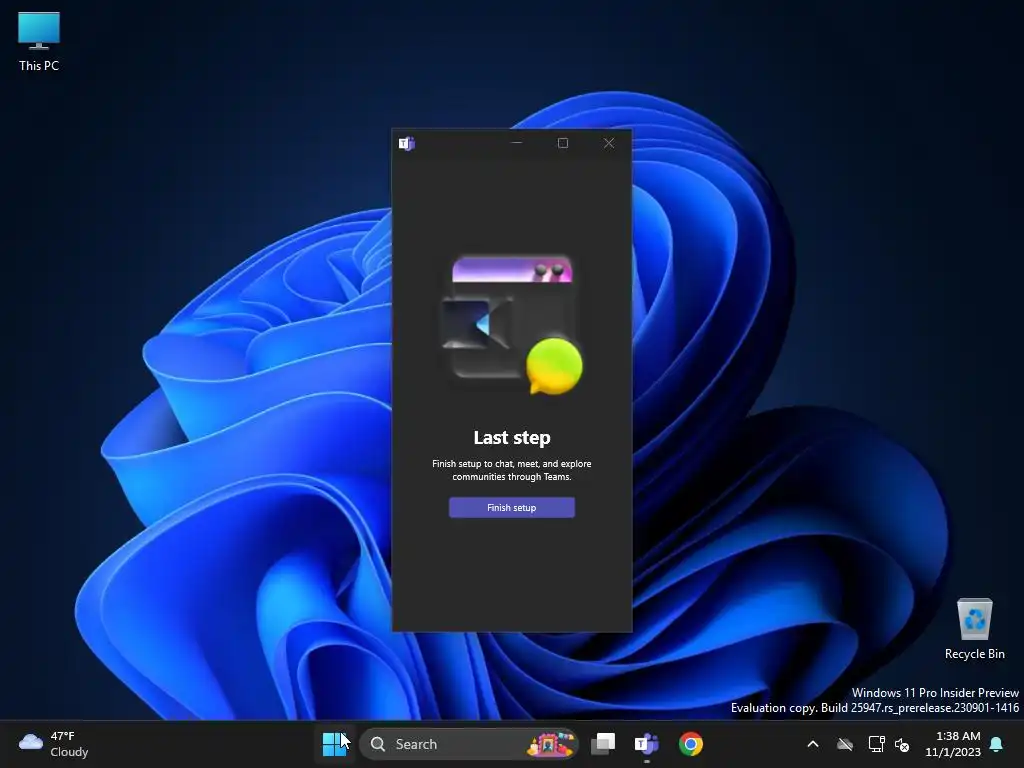Launch Google Chrome from the taskbar
Viewport: 1024px width, 768px height.
point(690,744)
